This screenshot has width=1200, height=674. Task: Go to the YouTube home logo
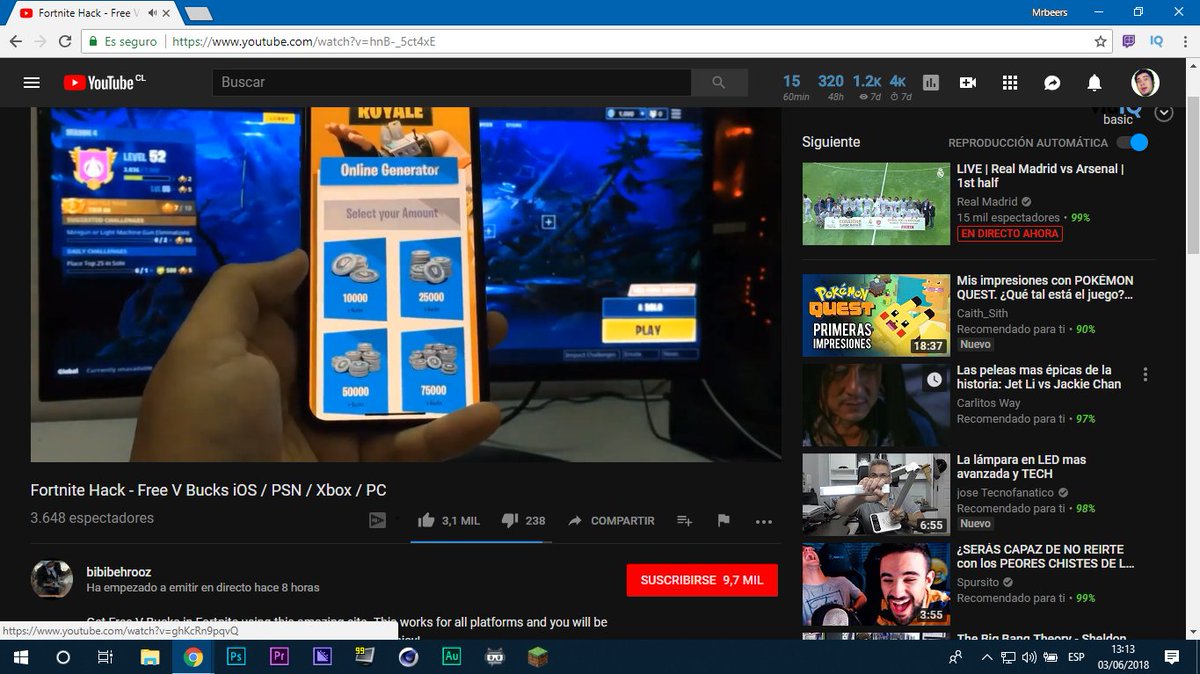pos(104,83)
